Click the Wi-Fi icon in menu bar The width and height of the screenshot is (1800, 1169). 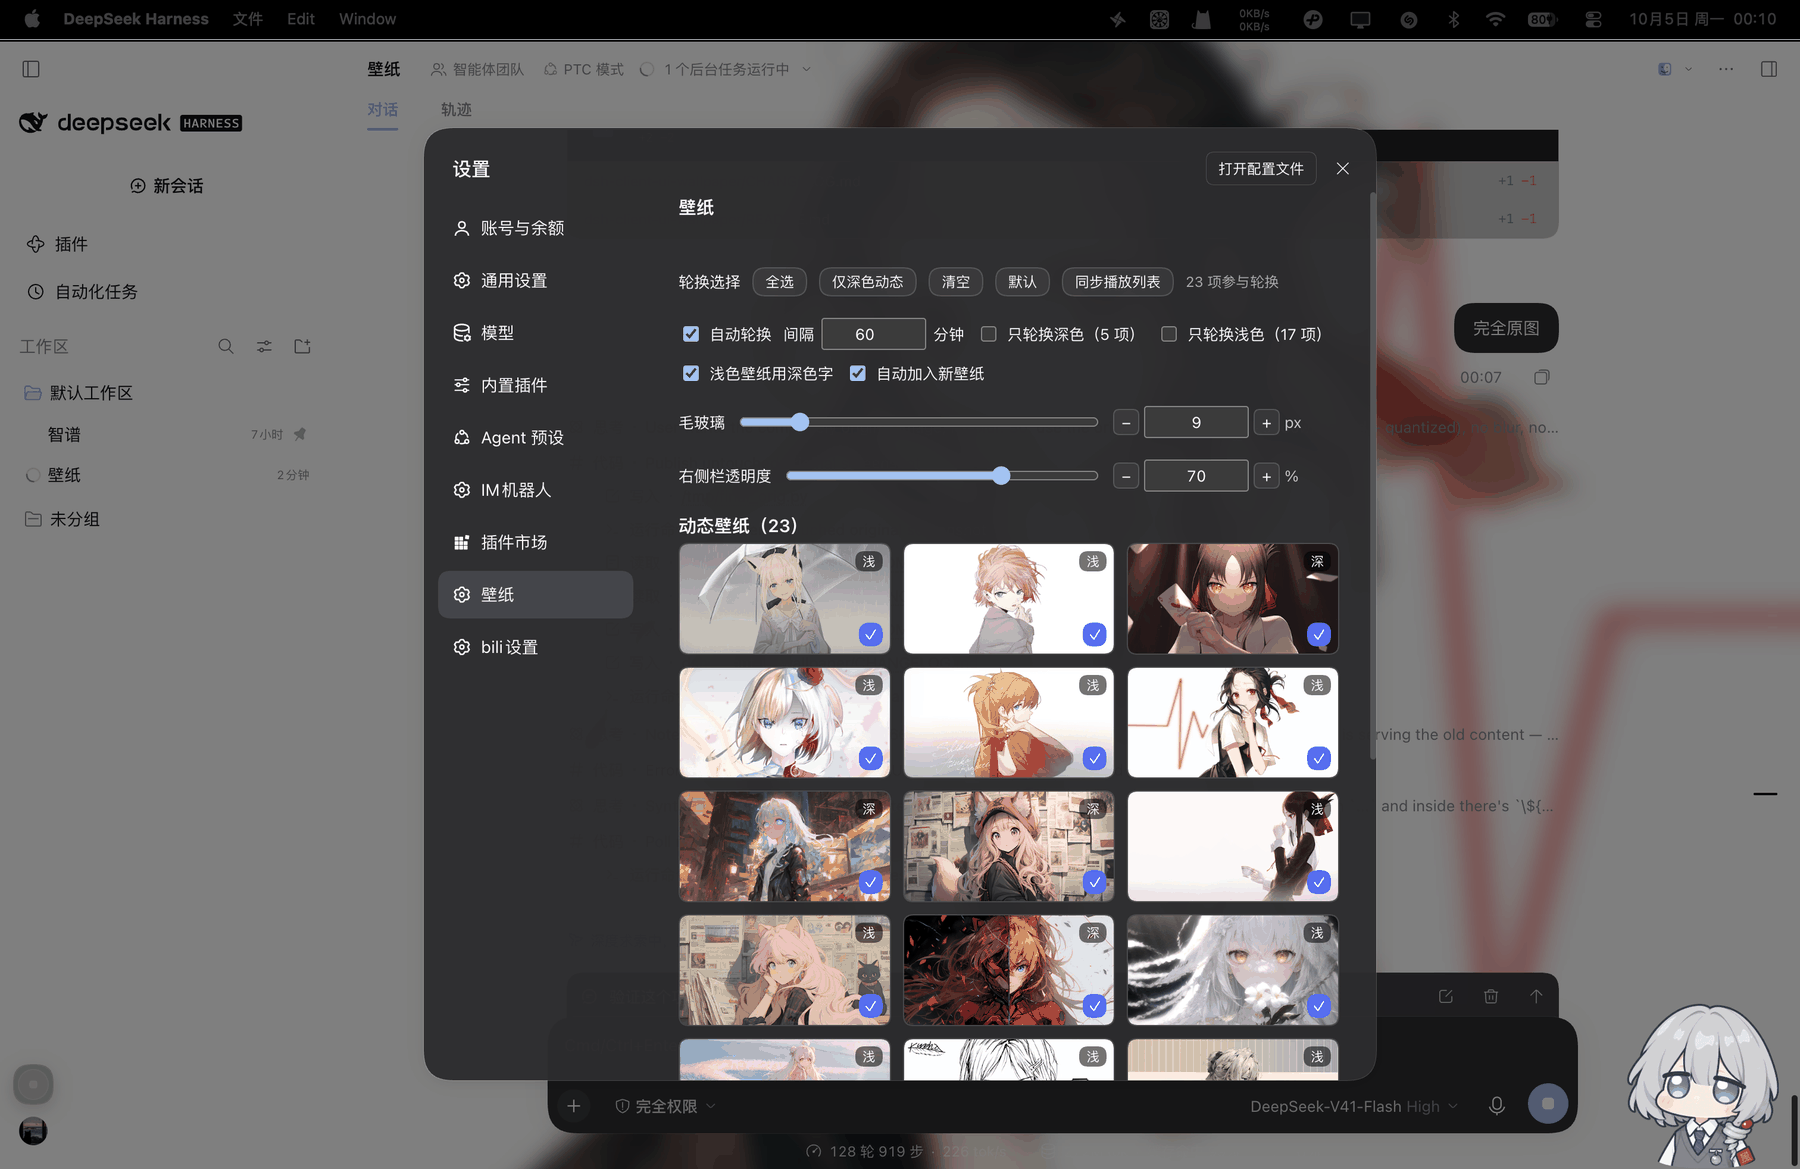click(1495, 19)
